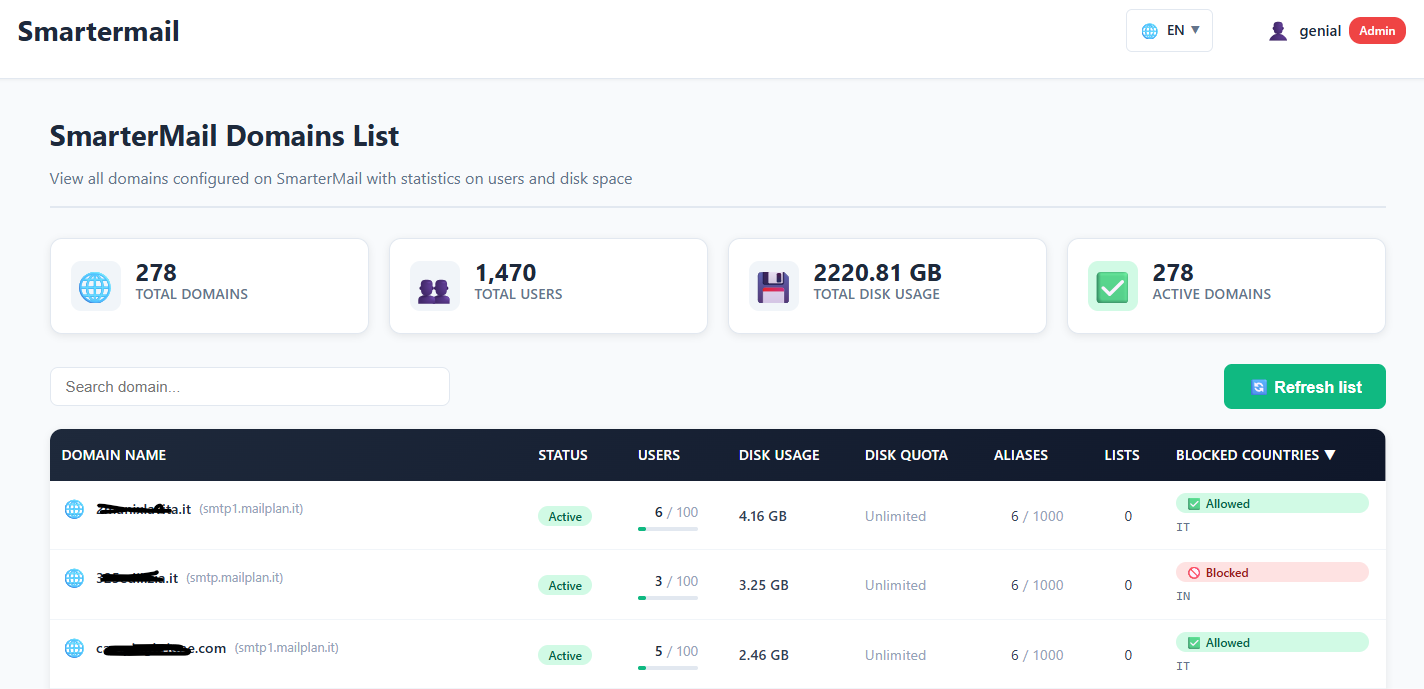Click the globe icon in the language selector
Image resolution: width=1424 pixels, height=689 pixels.
click(x=1150, y=31)
